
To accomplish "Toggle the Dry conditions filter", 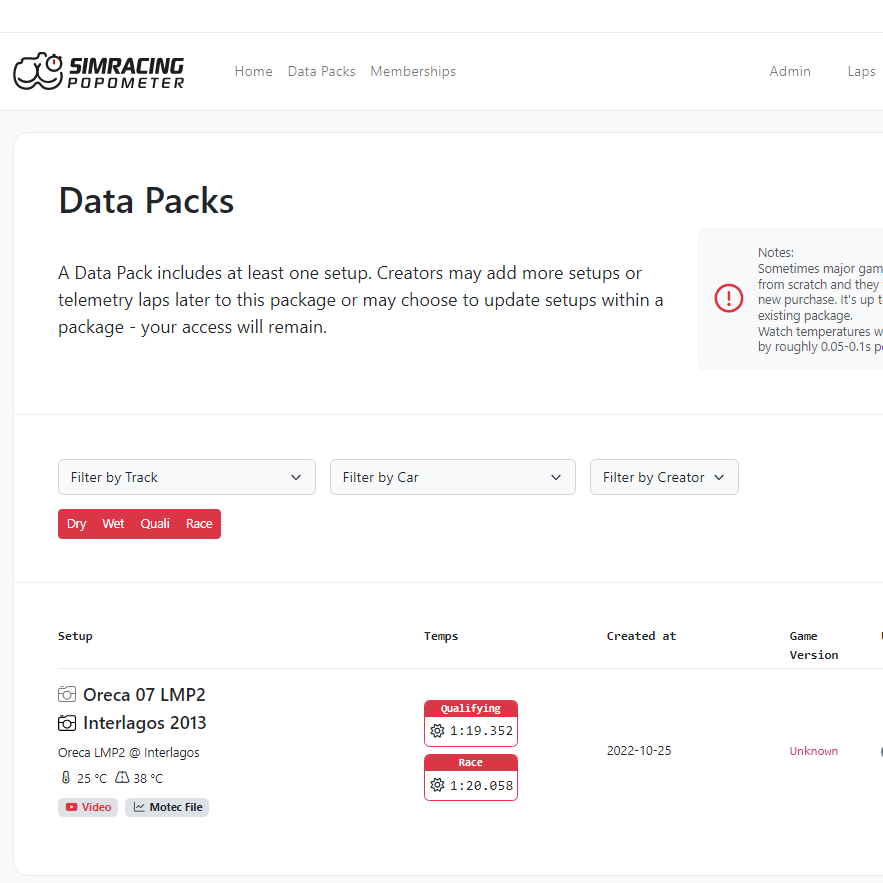I will pyautogui.click(x=77, y=524).
